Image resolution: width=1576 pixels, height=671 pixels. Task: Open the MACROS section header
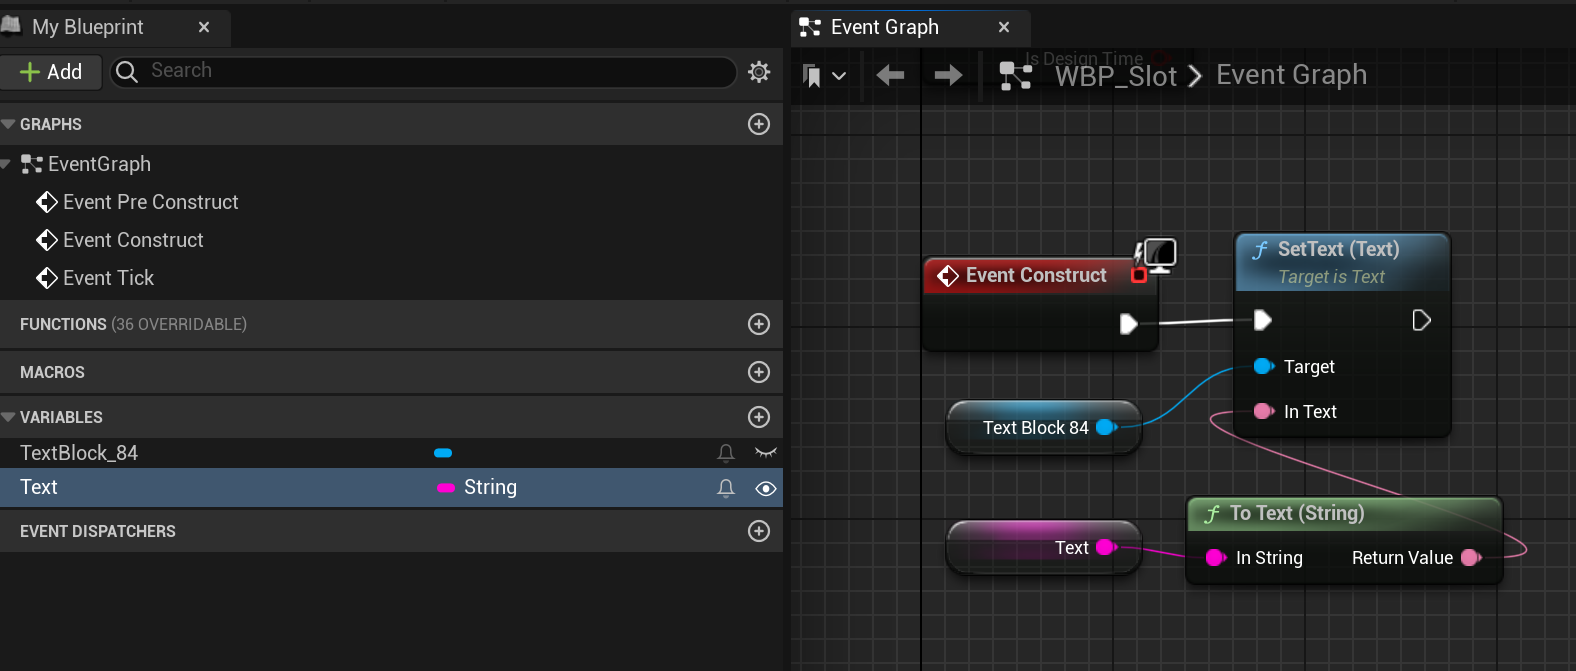coord(391,372)
